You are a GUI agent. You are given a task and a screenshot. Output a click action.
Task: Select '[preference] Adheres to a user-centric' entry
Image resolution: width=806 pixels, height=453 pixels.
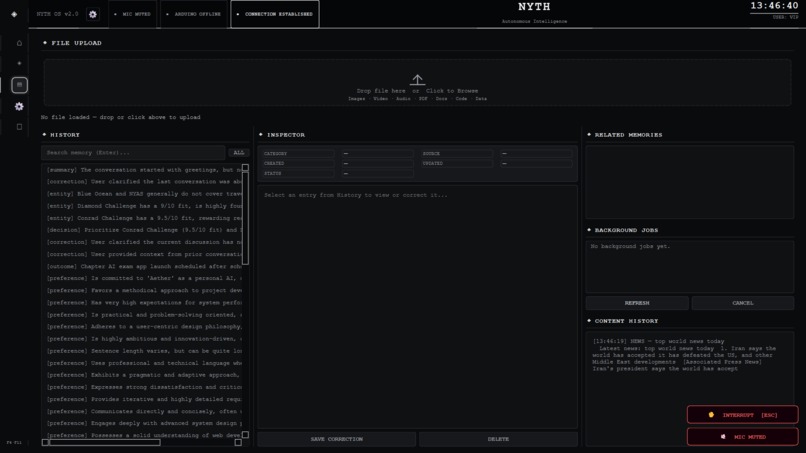142,327
